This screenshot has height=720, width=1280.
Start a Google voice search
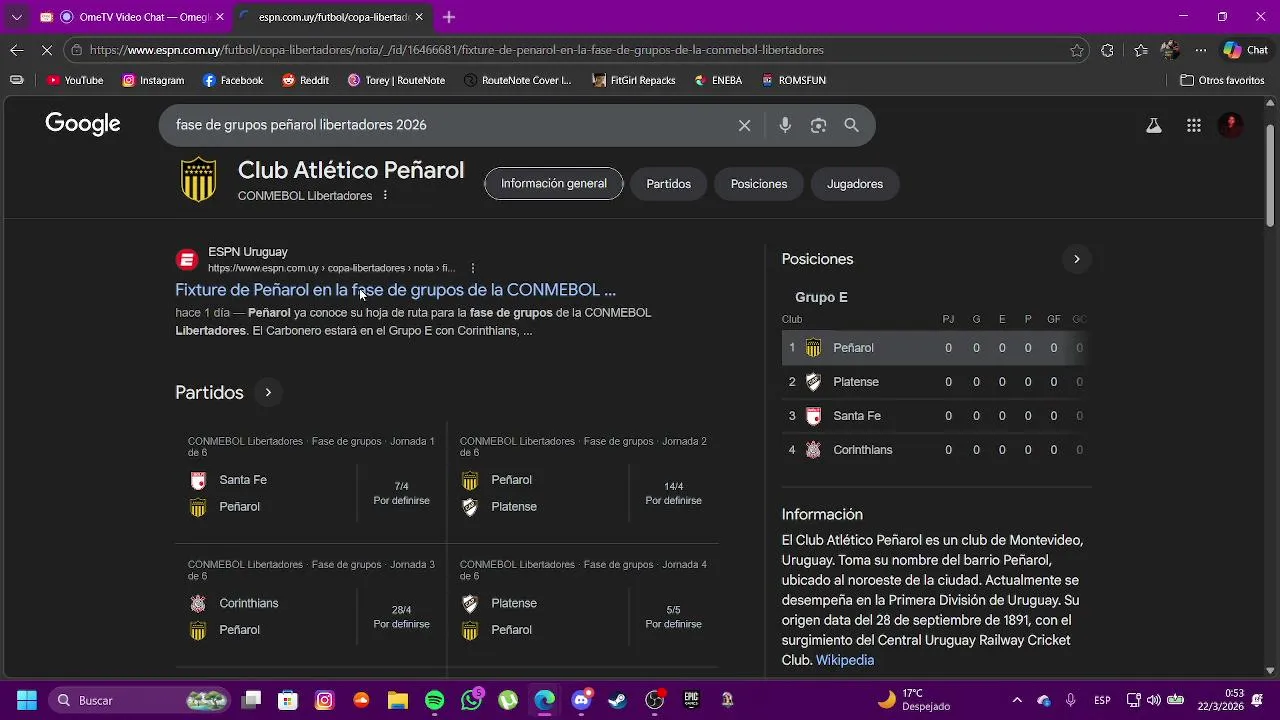(x=785, y=125)
